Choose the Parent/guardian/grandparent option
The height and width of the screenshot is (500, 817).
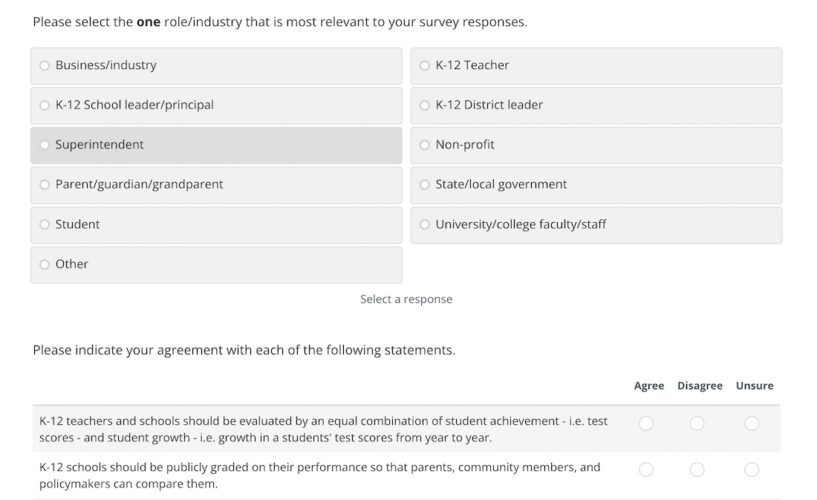coord(44,185)
